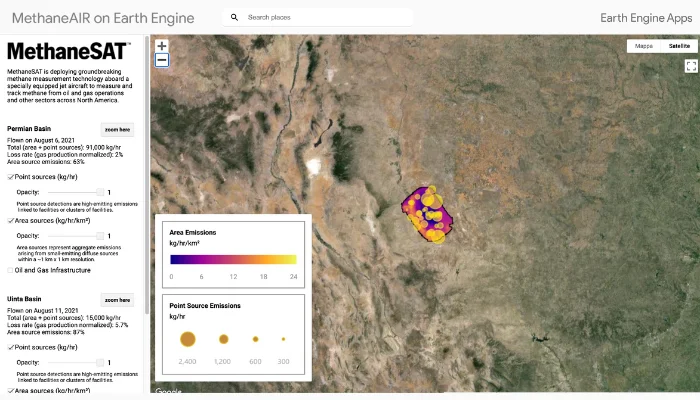Zoom to the Permian Basin
700x400 pixels.
117,129
